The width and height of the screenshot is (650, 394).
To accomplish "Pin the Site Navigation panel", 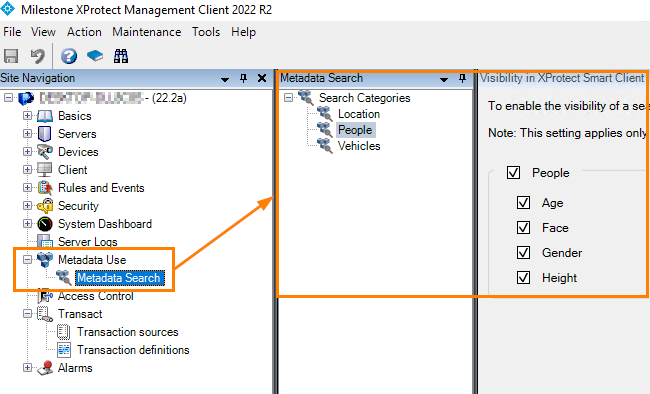I will pyautogui.click(x=243, y=78).
